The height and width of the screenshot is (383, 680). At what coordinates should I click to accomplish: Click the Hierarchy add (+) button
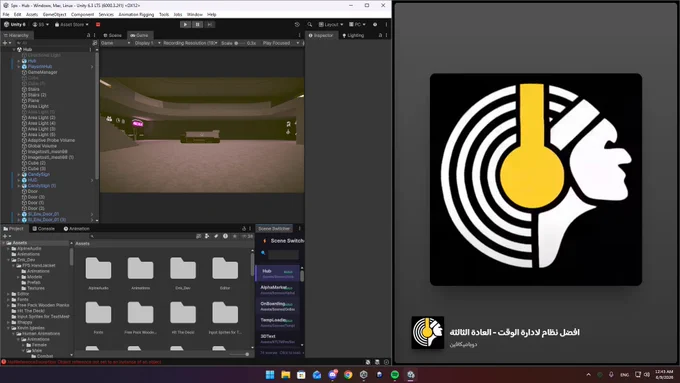(5, 43)
